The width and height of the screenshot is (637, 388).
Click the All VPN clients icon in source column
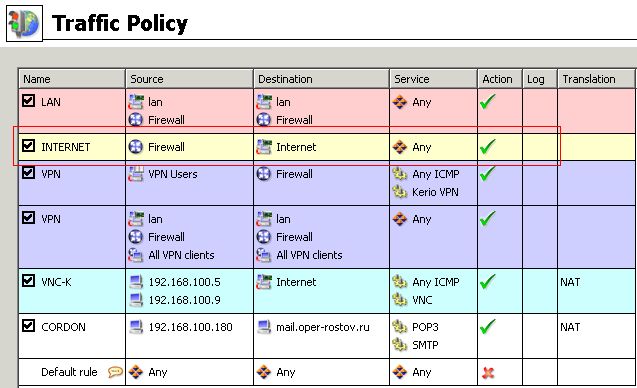[136, 255]
